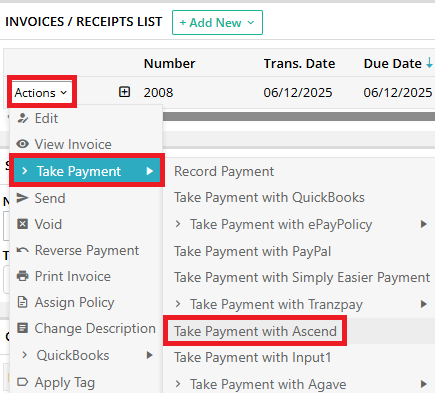The image size is (435, 393).
Task: Choose Apply Tag menu entry
Action: pos(86,382)
